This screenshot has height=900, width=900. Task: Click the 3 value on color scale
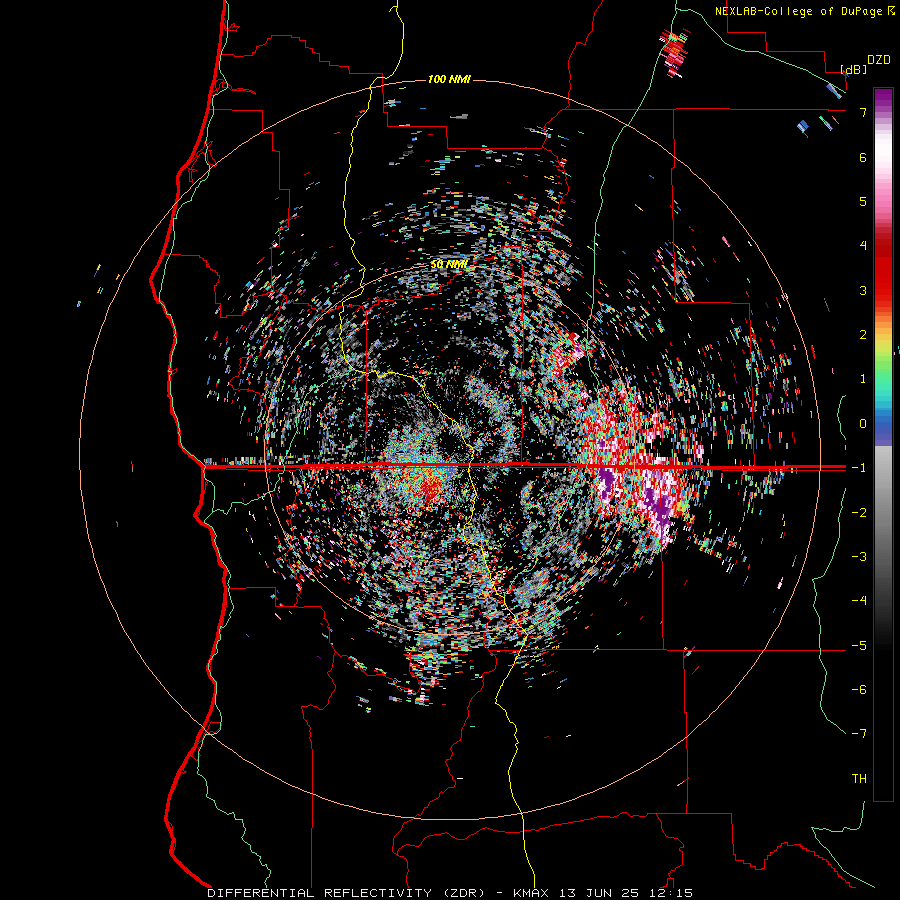[863, 290]
